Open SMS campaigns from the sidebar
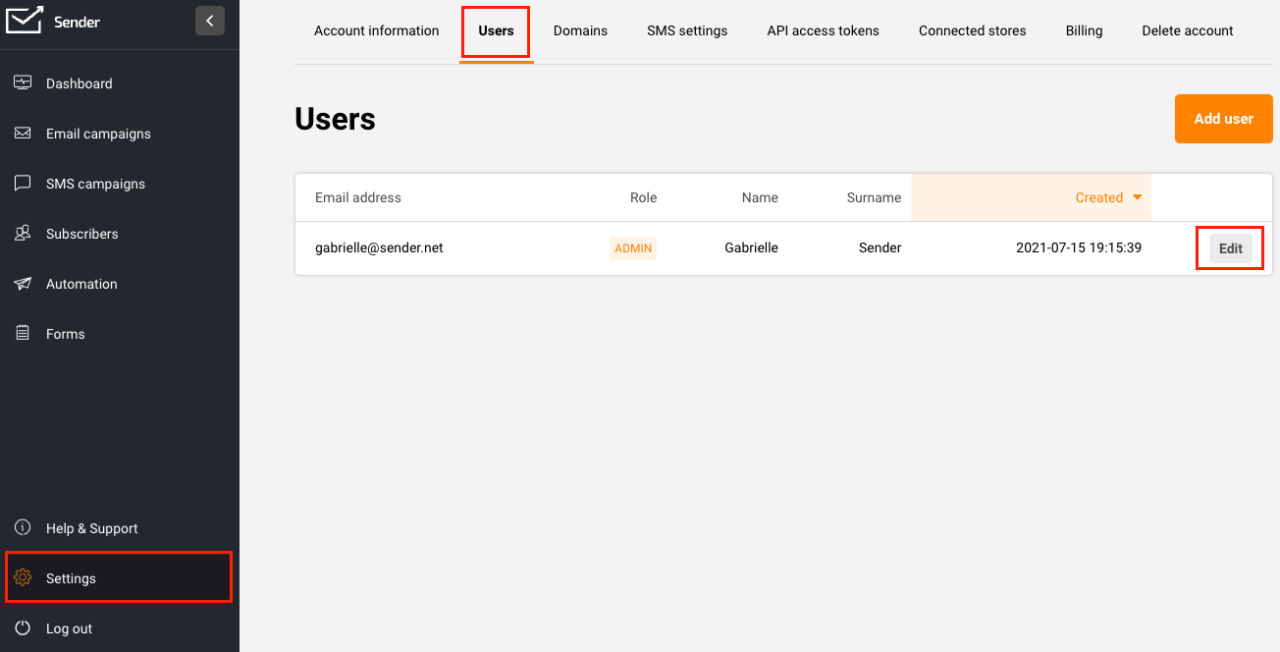The width and height of the screenshot is (1280, 652). coord(24,183)
